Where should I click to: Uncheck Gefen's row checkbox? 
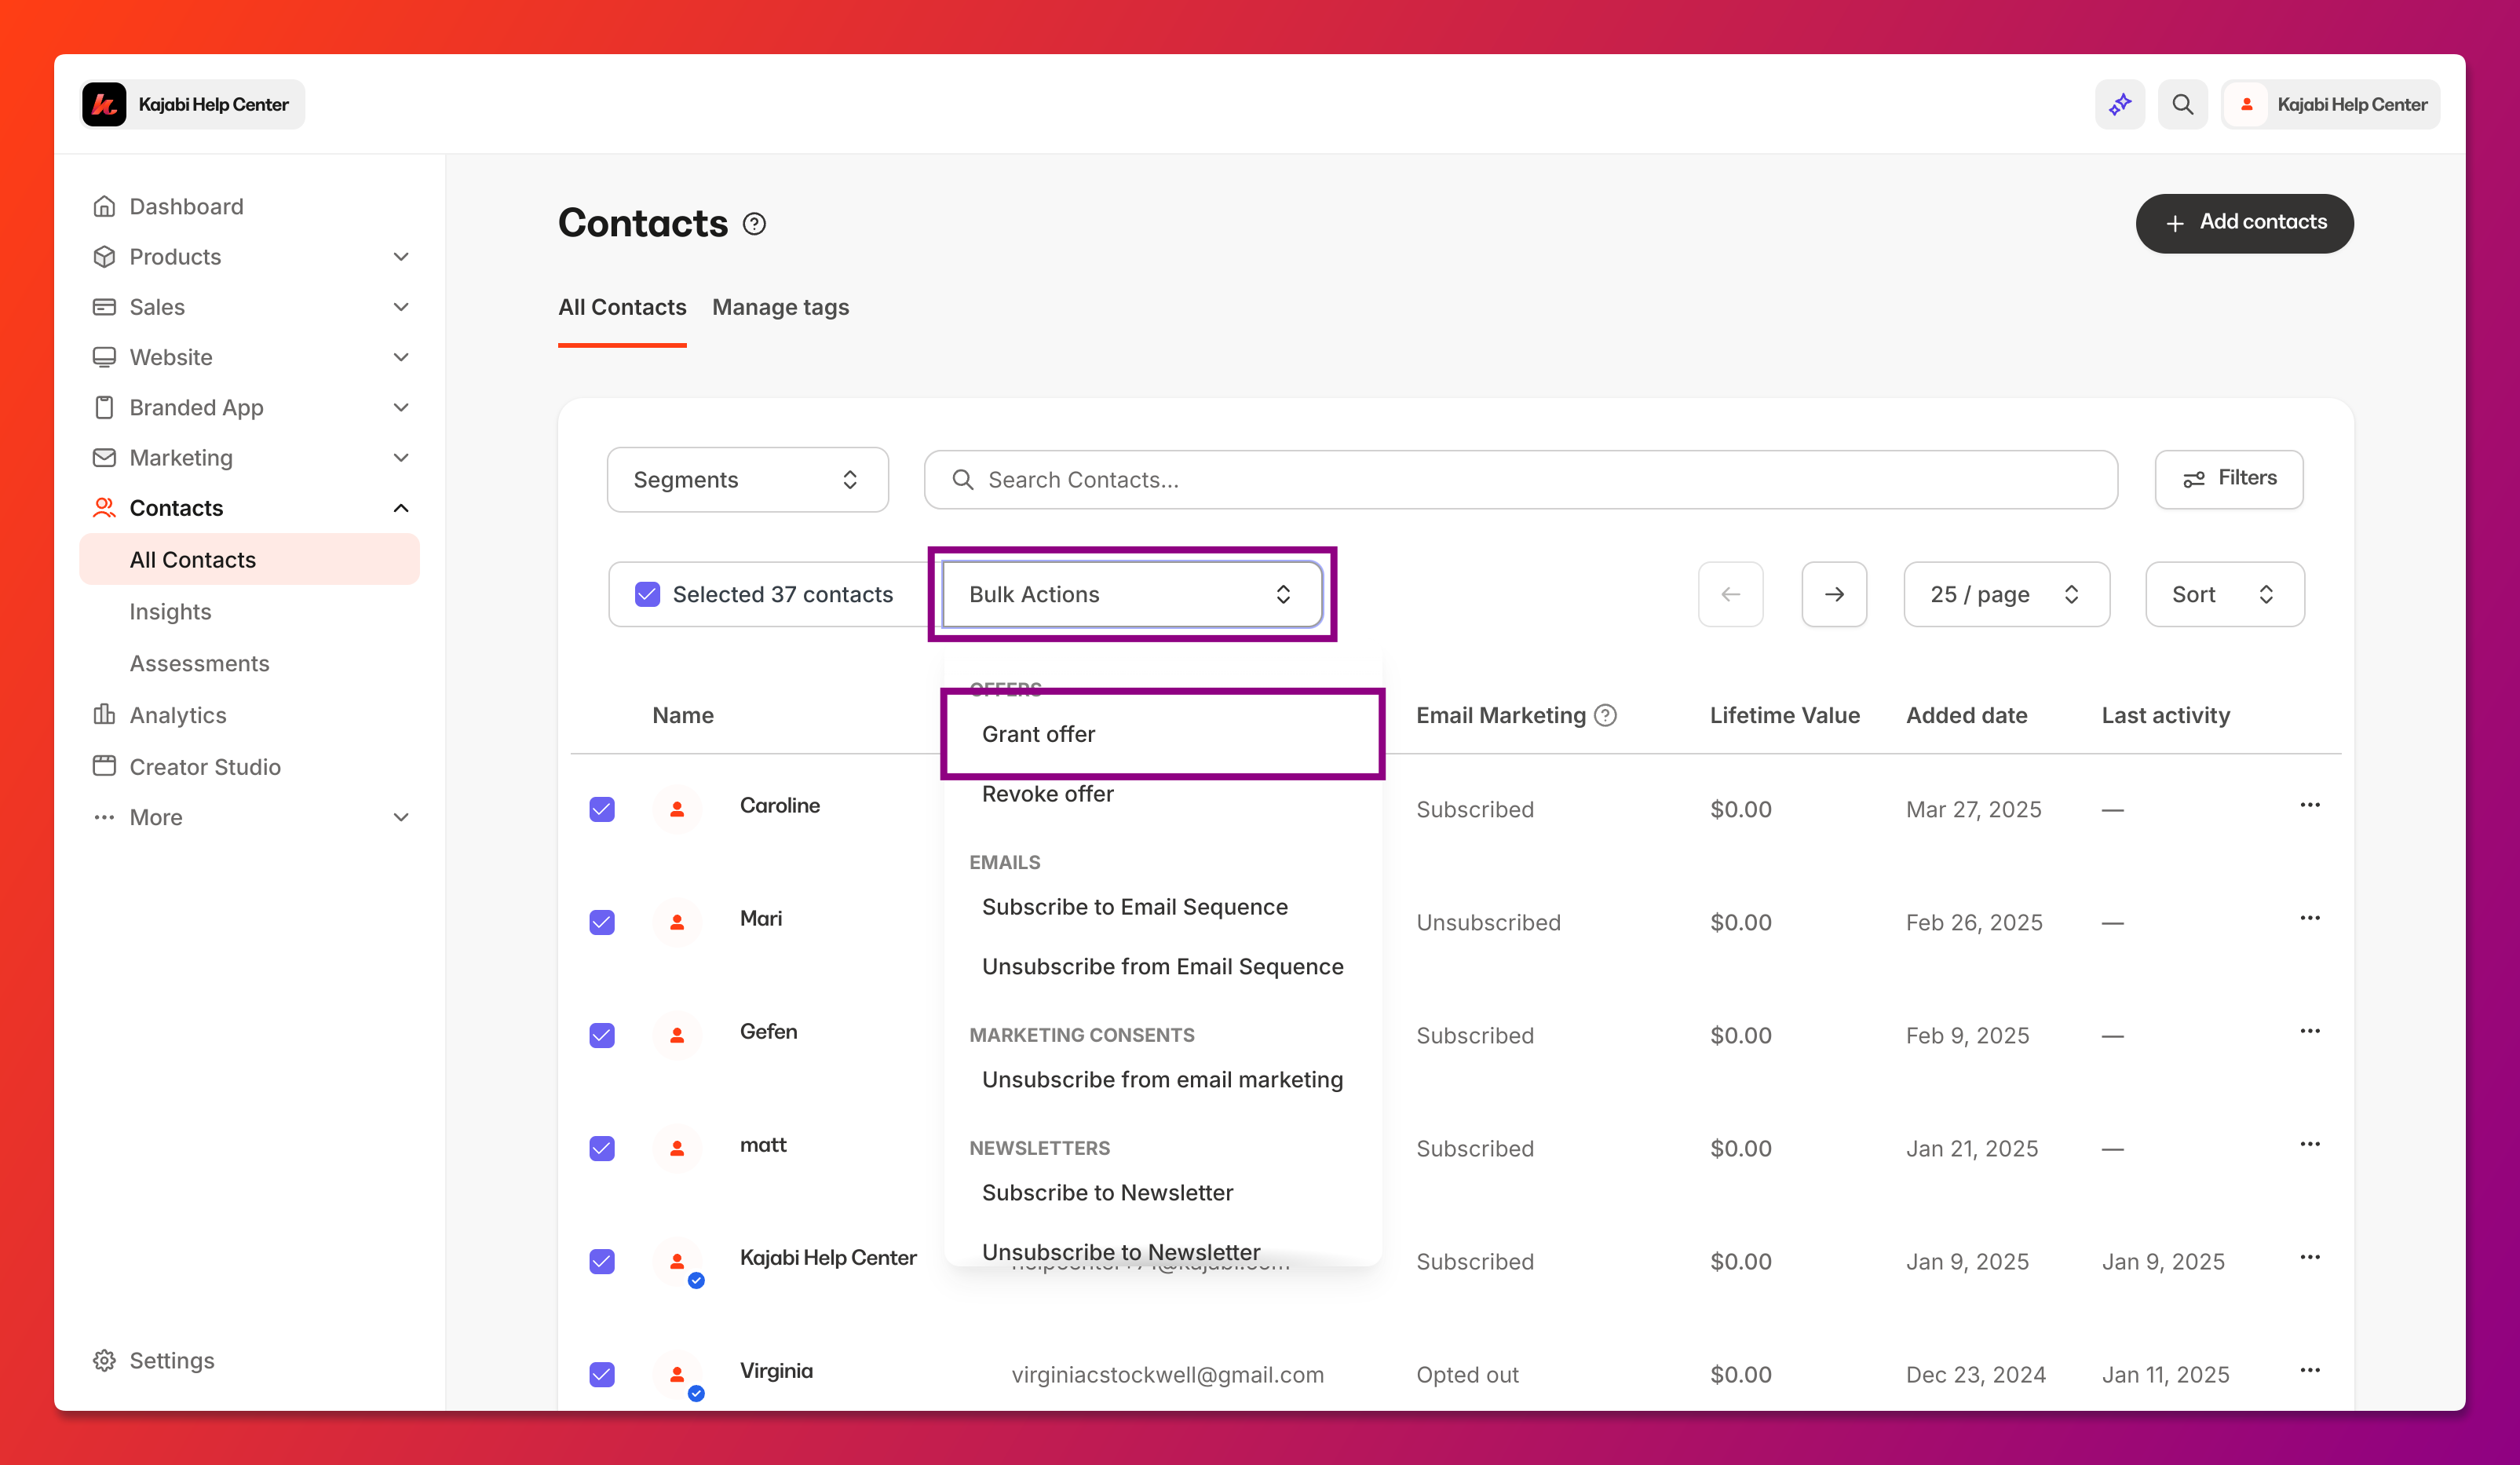(602, 1035)
